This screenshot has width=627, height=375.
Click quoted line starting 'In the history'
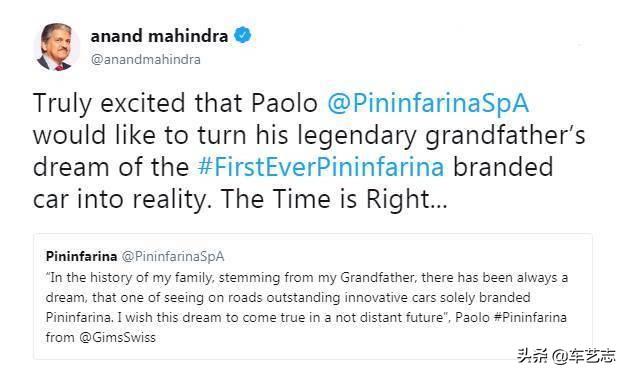(x=307, y=277)
